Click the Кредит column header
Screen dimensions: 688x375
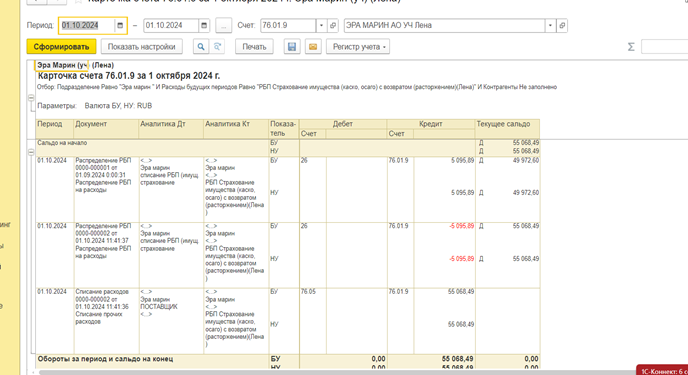[x=431, y=124]
